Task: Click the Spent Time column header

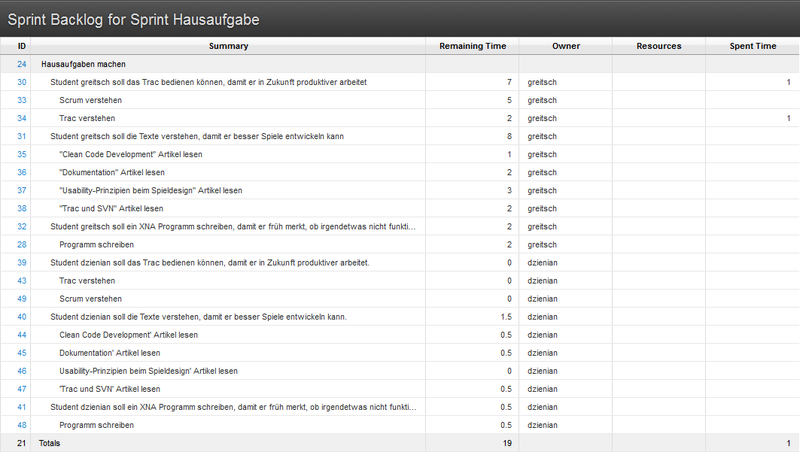Action: pyautogui.click(x=752, y=46)
